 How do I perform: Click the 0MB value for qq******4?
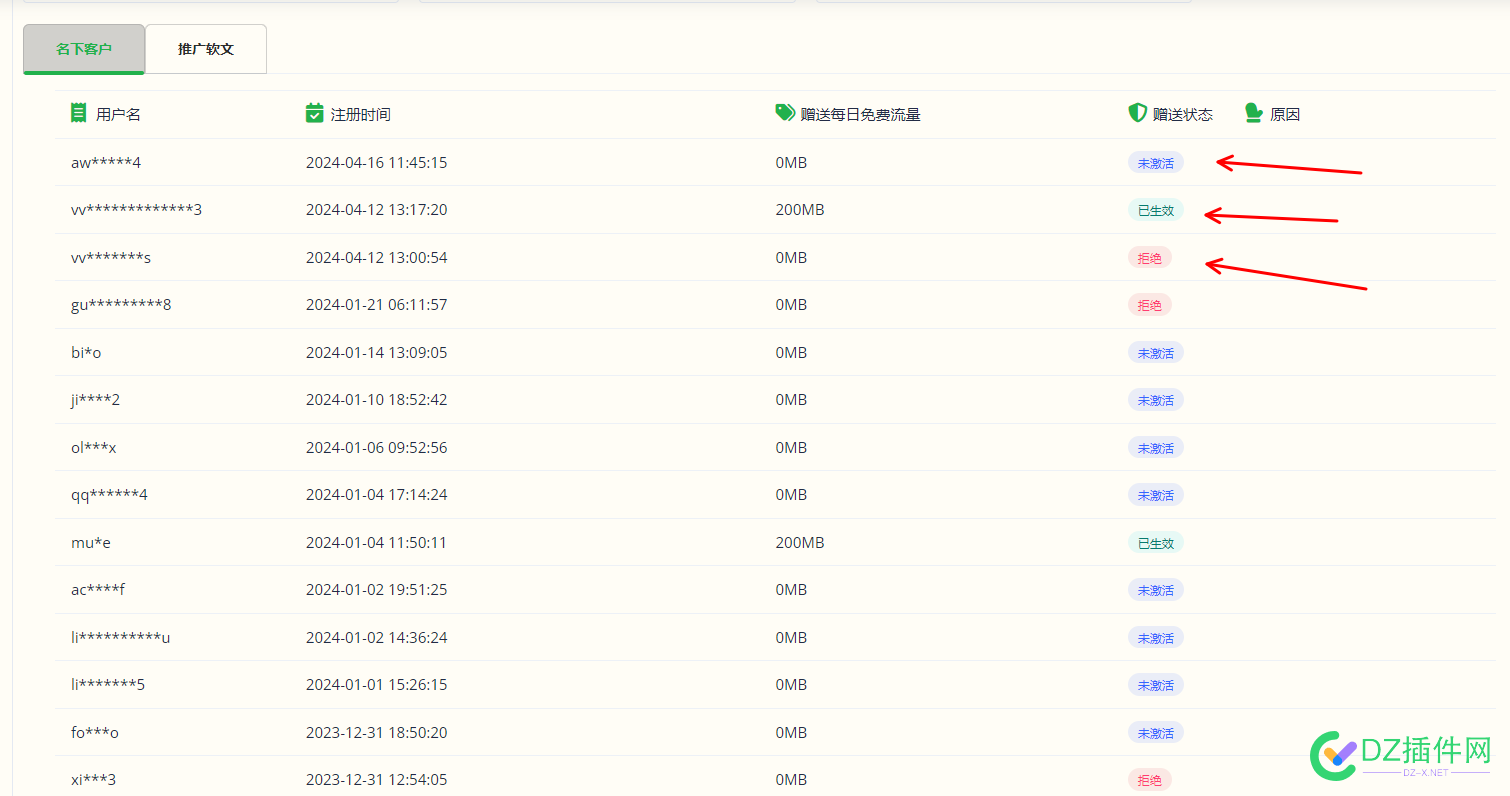pyautogui.click(x=791, y=495)
